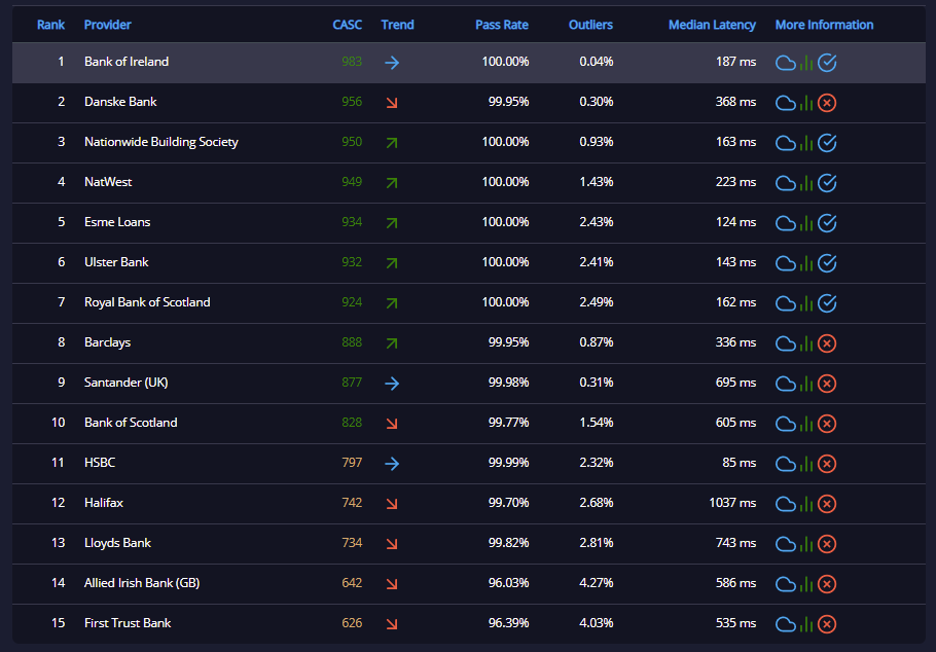Open bar chart icon for Santander (UK)

pos(806,383)
